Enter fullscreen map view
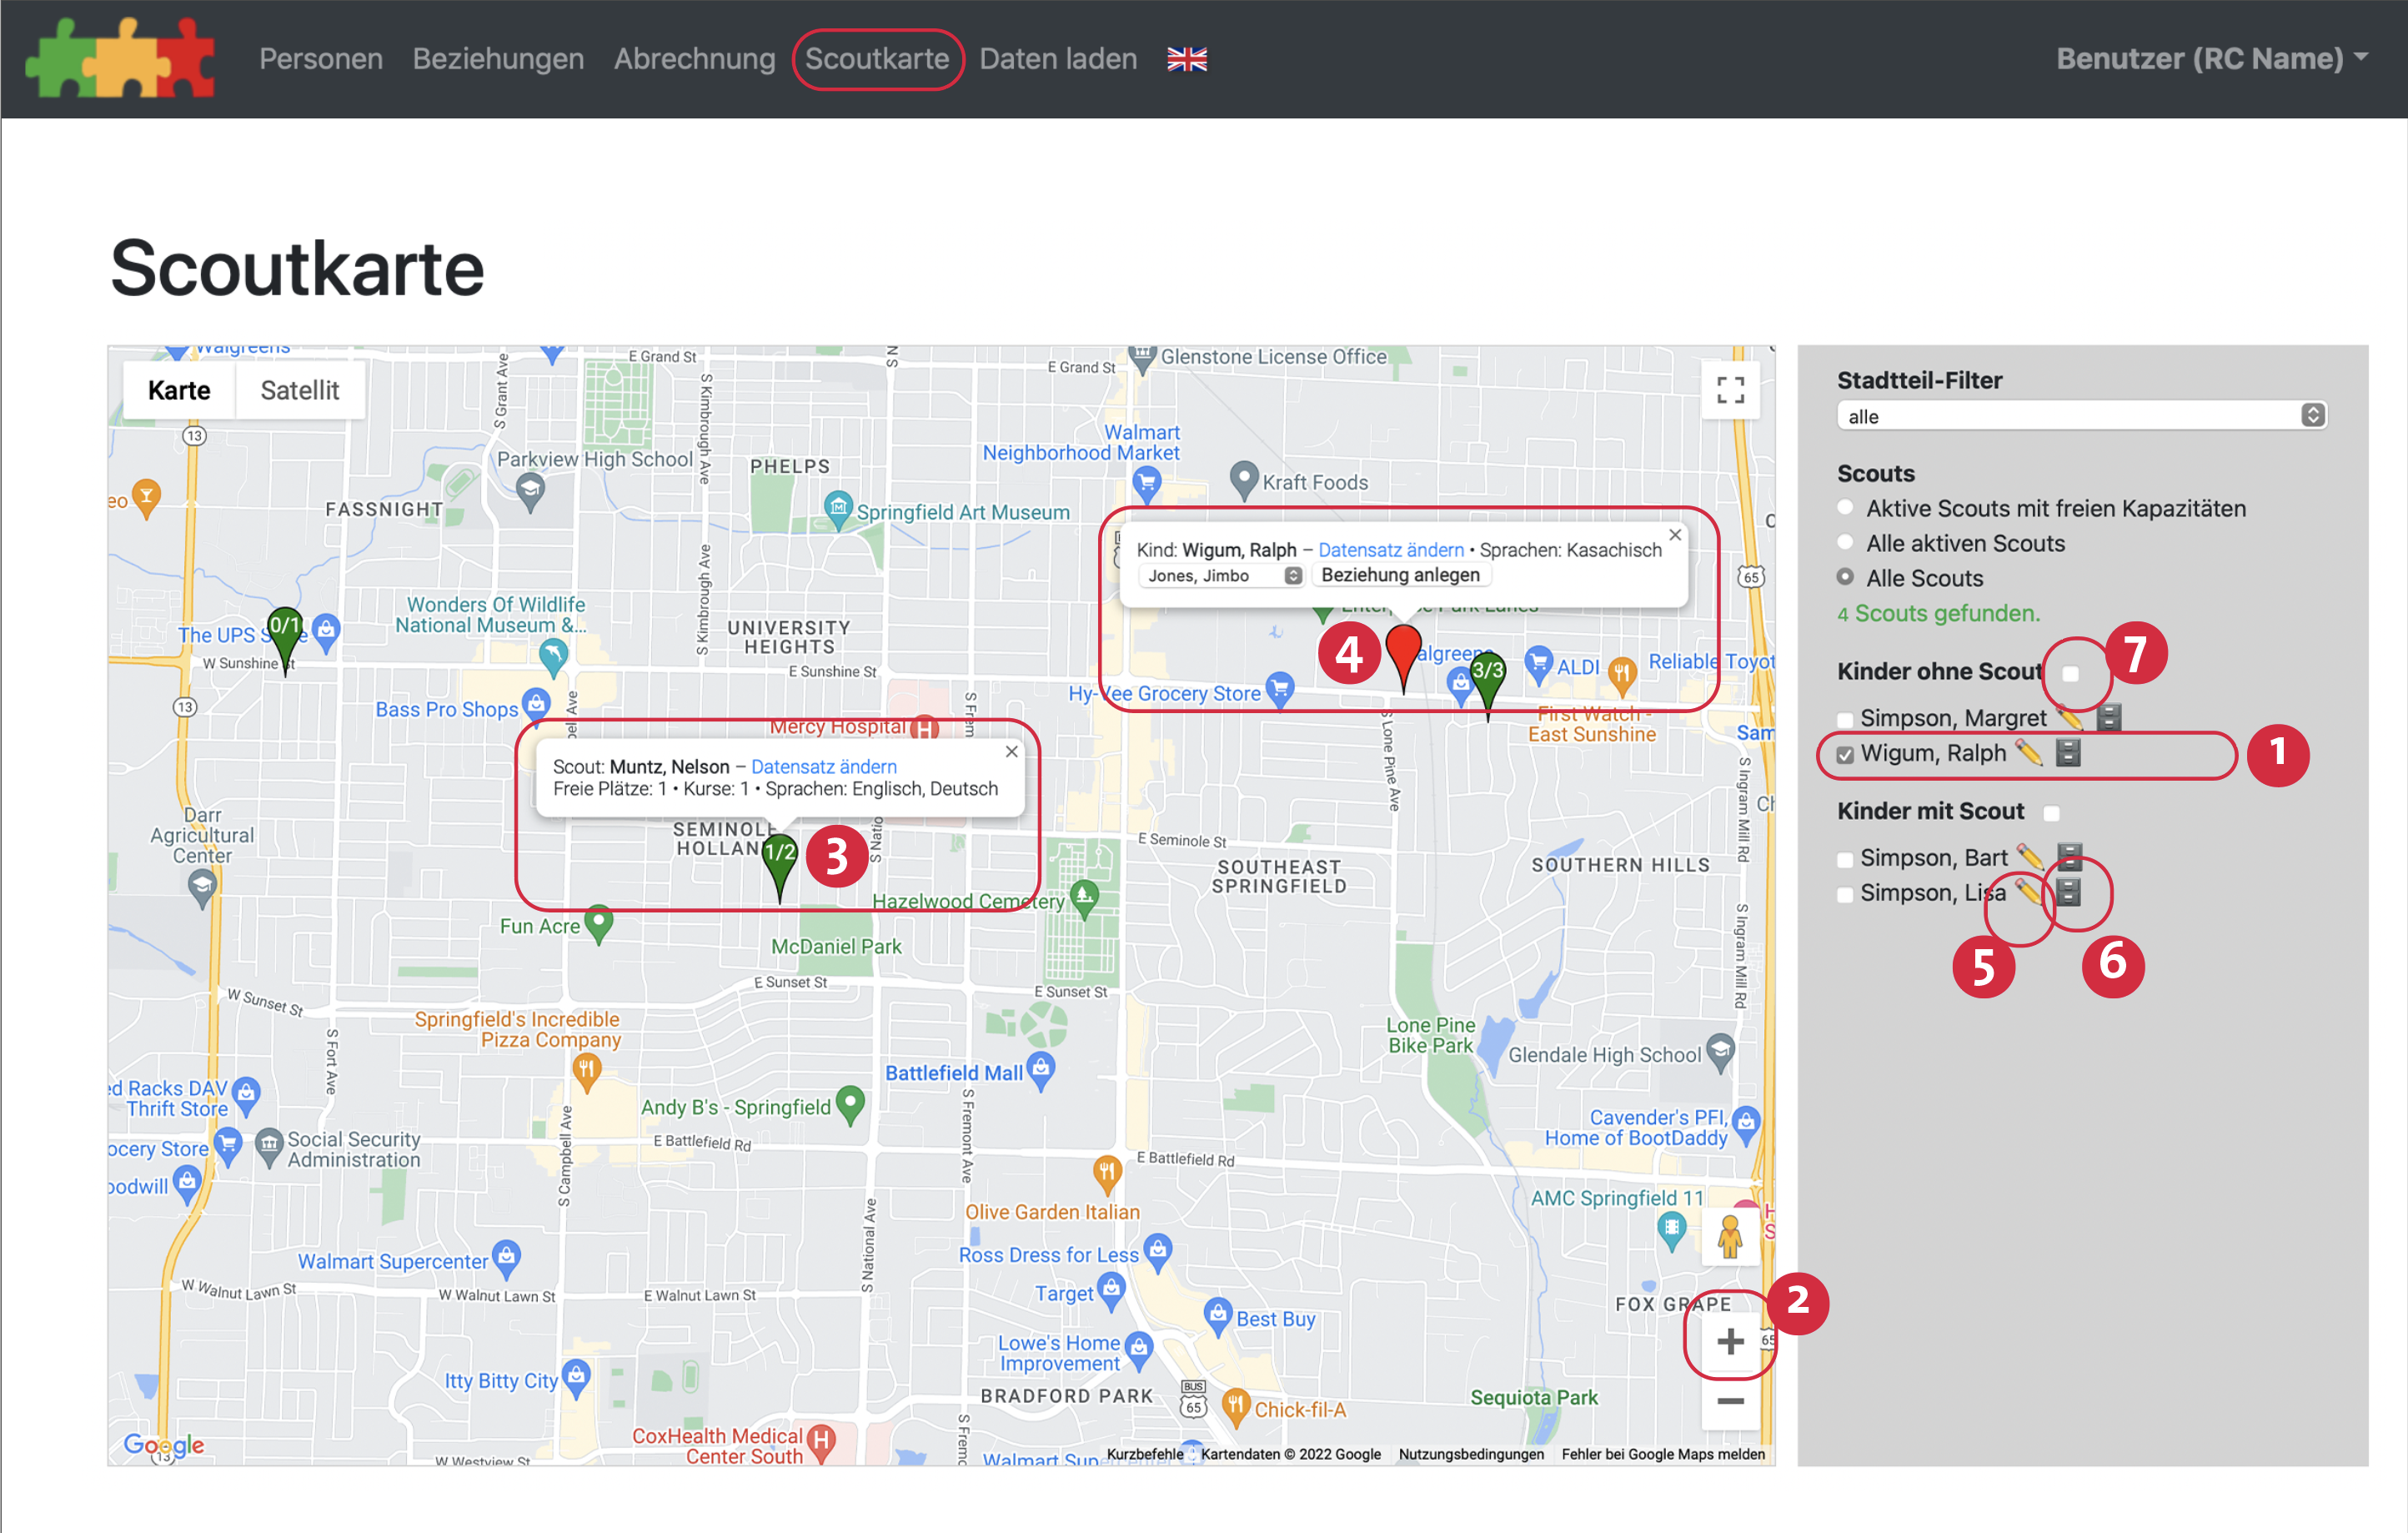This screenshot has height=1533, width=2408. coord(1730,390)
